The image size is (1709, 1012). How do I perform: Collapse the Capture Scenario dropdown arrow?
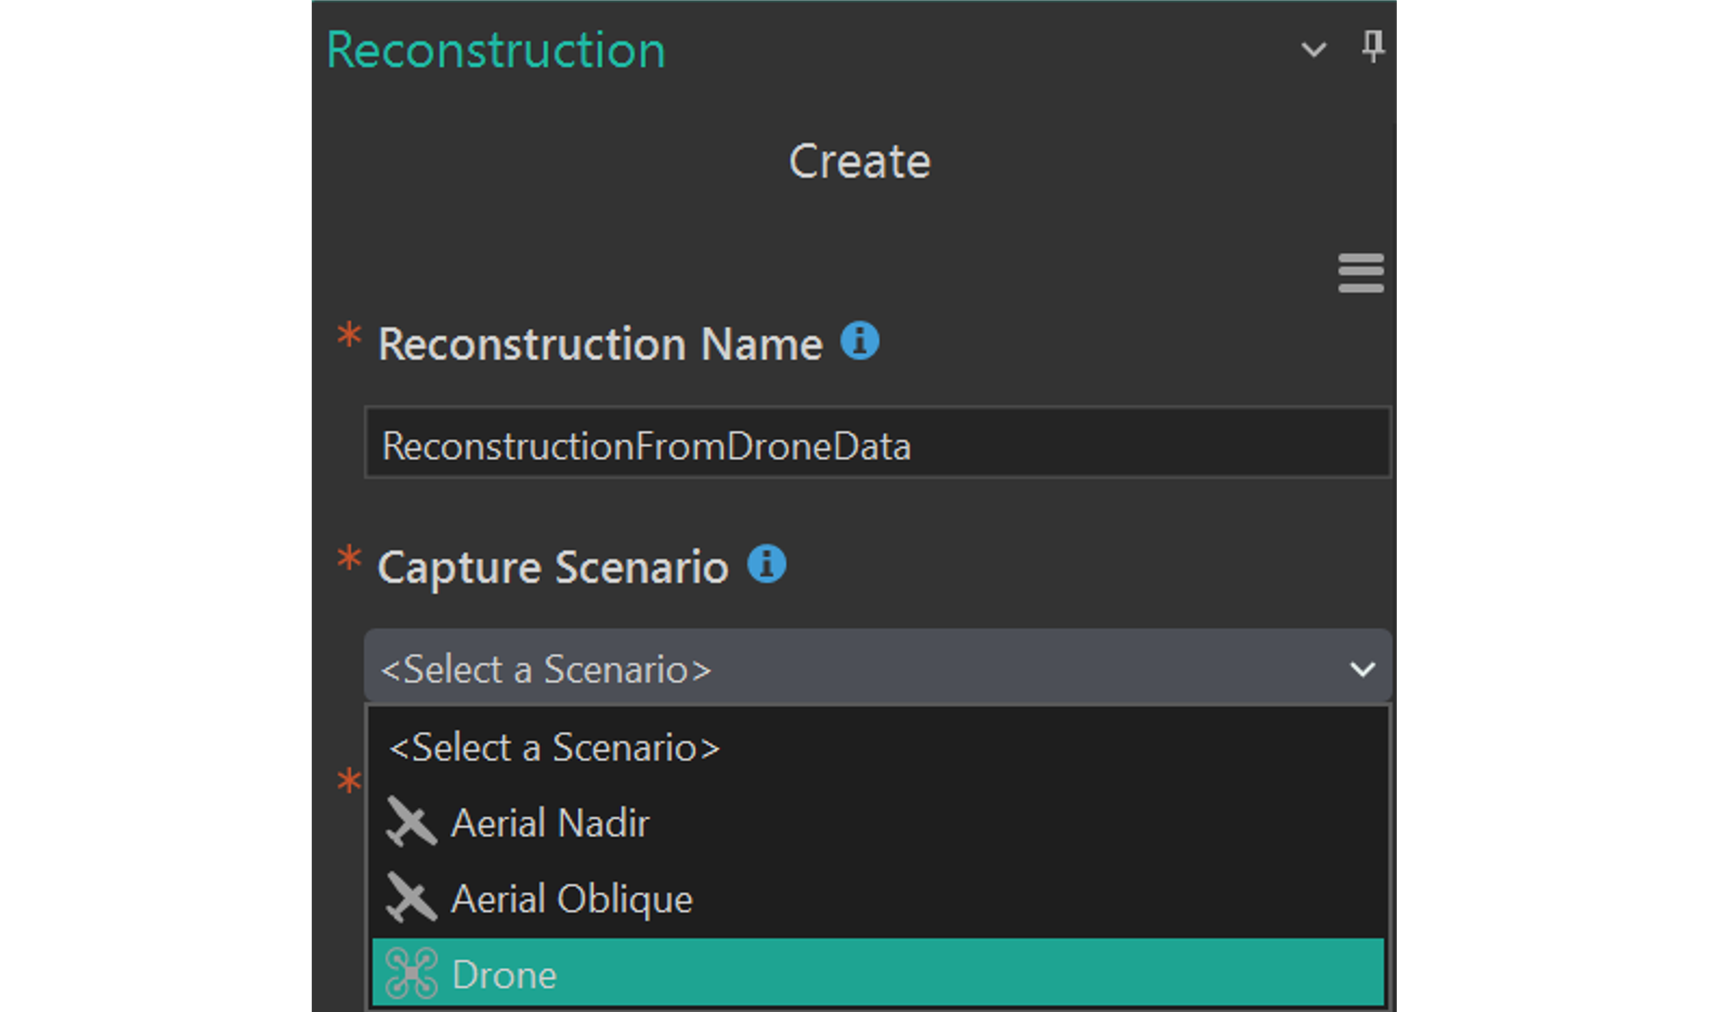[1362, 669]
